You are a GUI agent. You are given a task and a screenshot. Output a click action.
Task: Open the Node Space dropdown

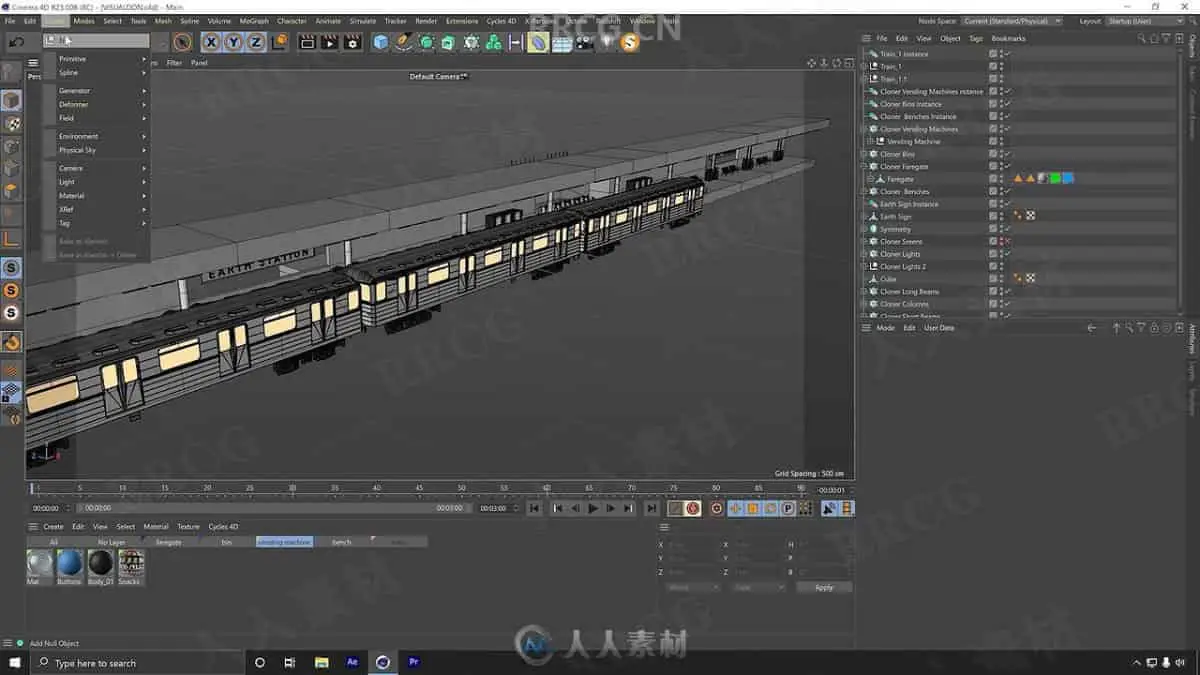pyautogui.click(x=1012, y=21)
